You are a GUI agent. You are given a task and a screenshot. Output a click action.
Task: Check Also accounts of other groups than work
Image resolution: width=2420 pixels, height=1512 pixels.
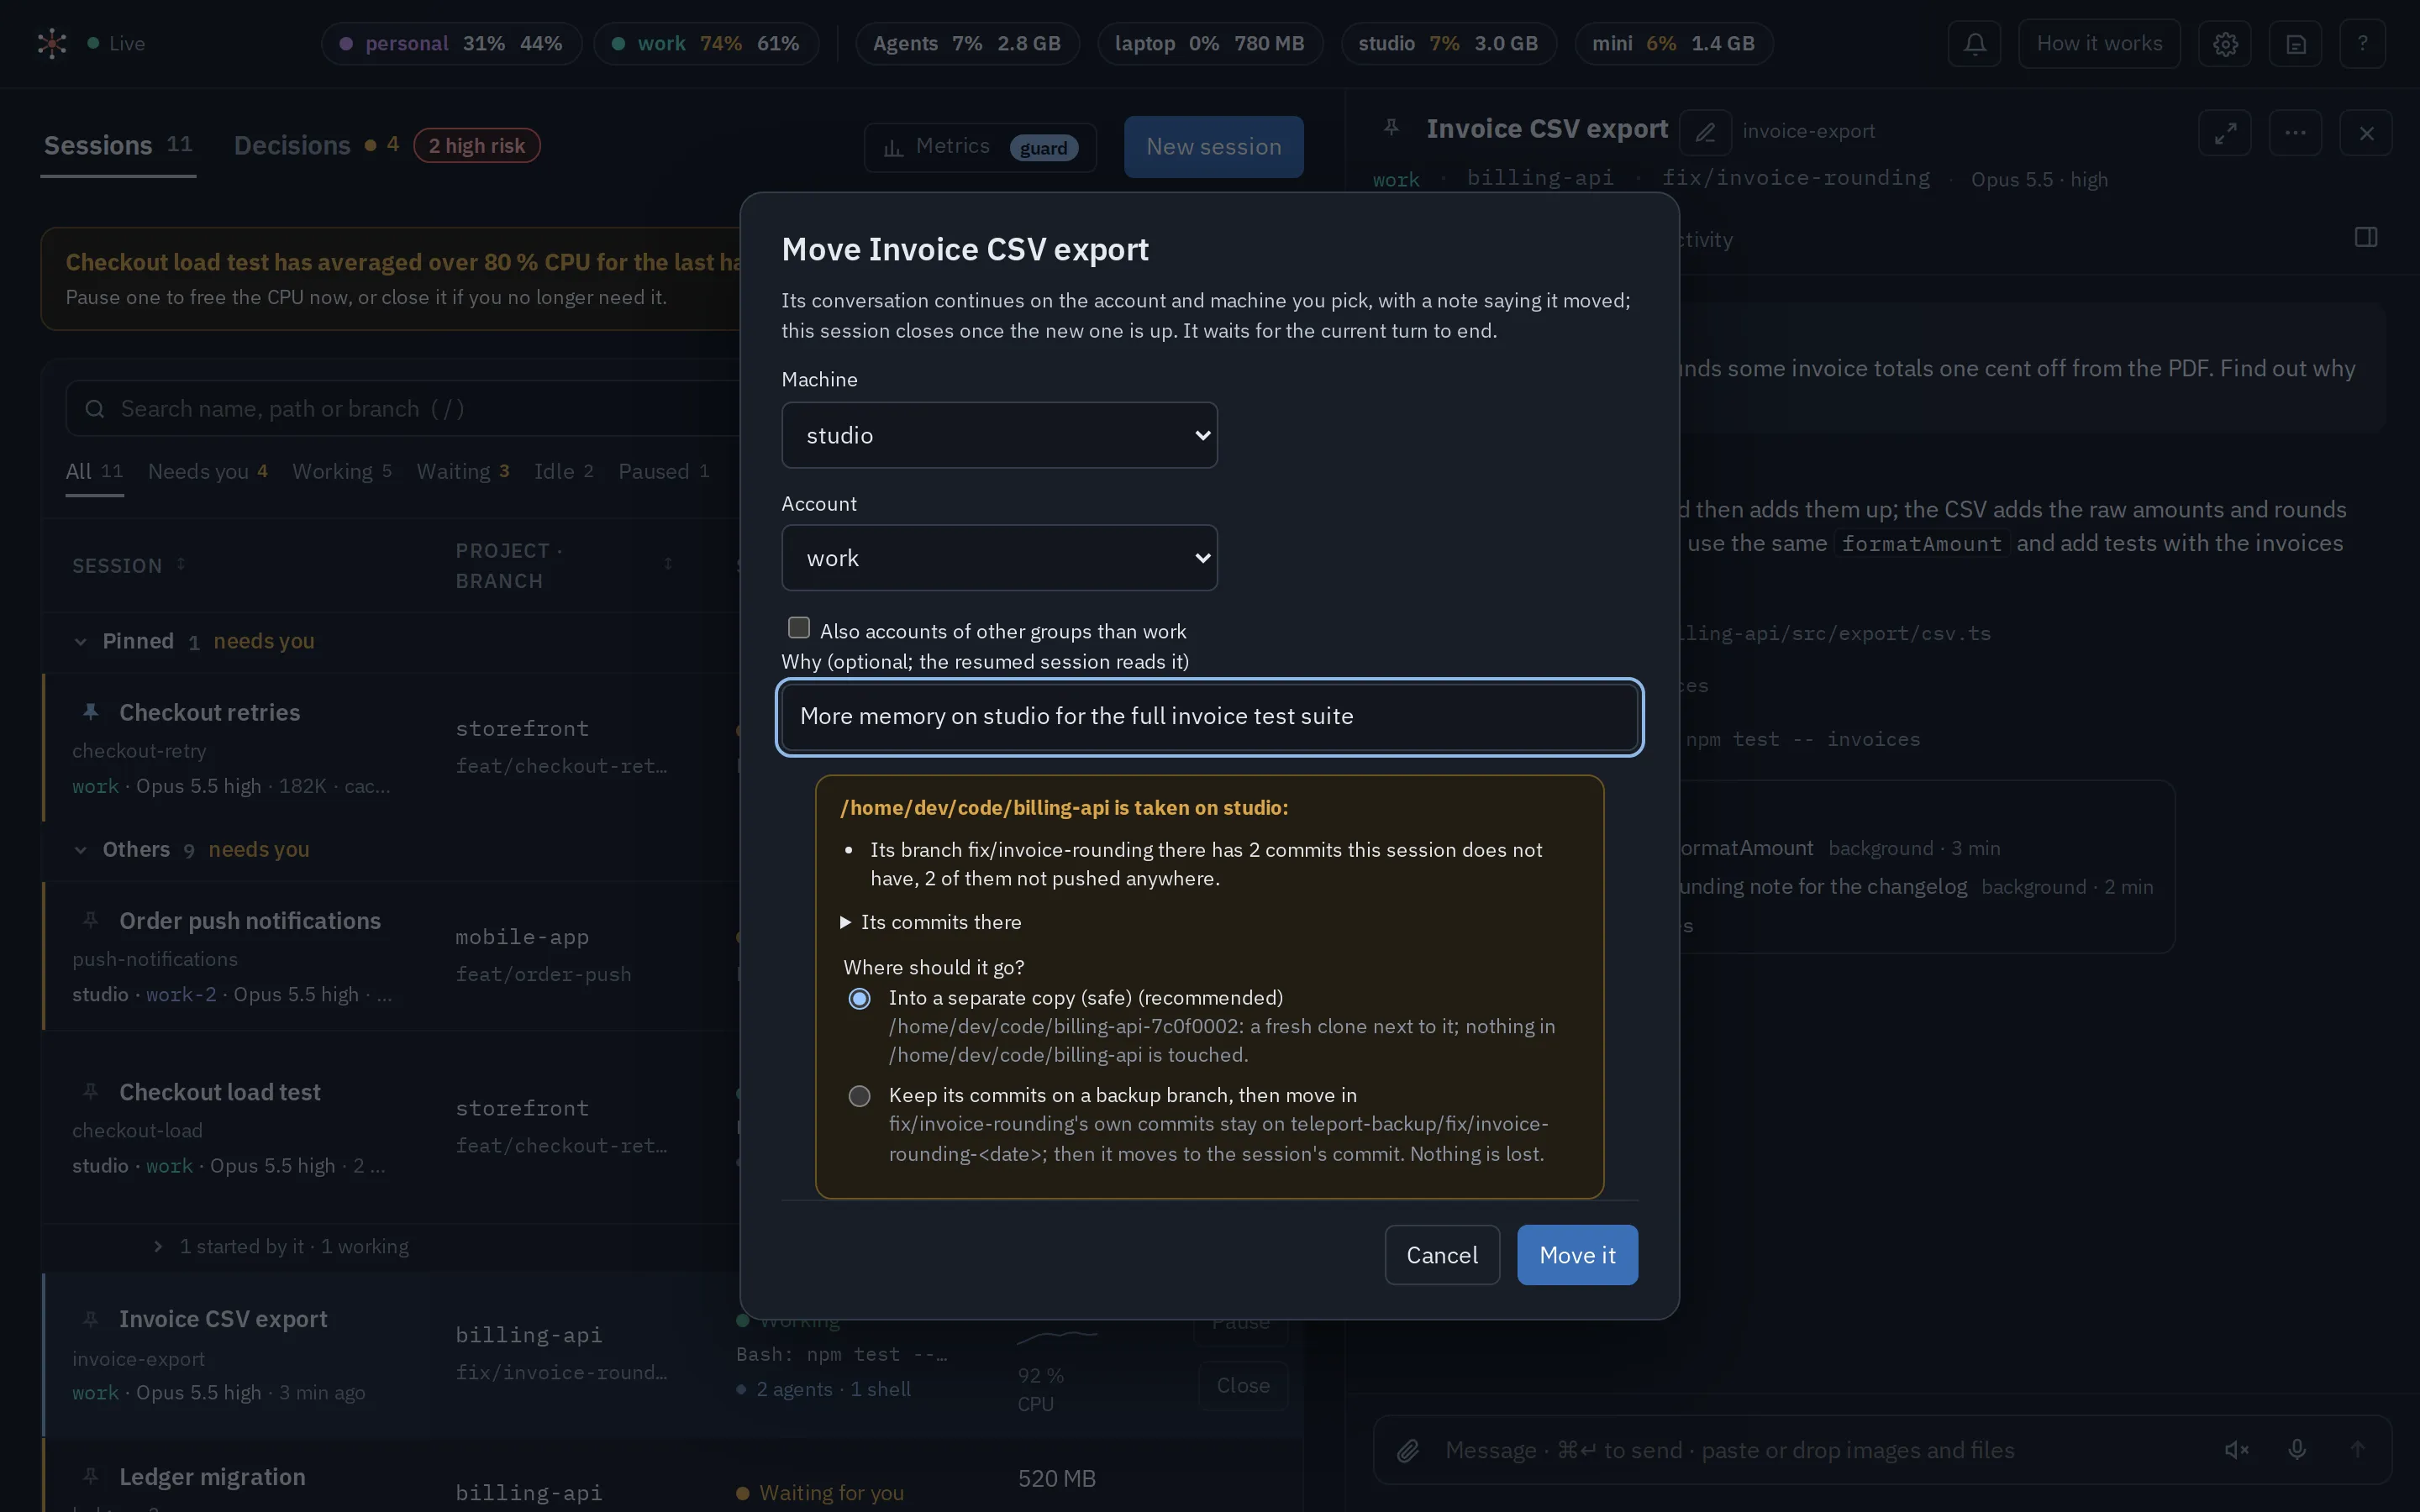(x=799, y=628)
